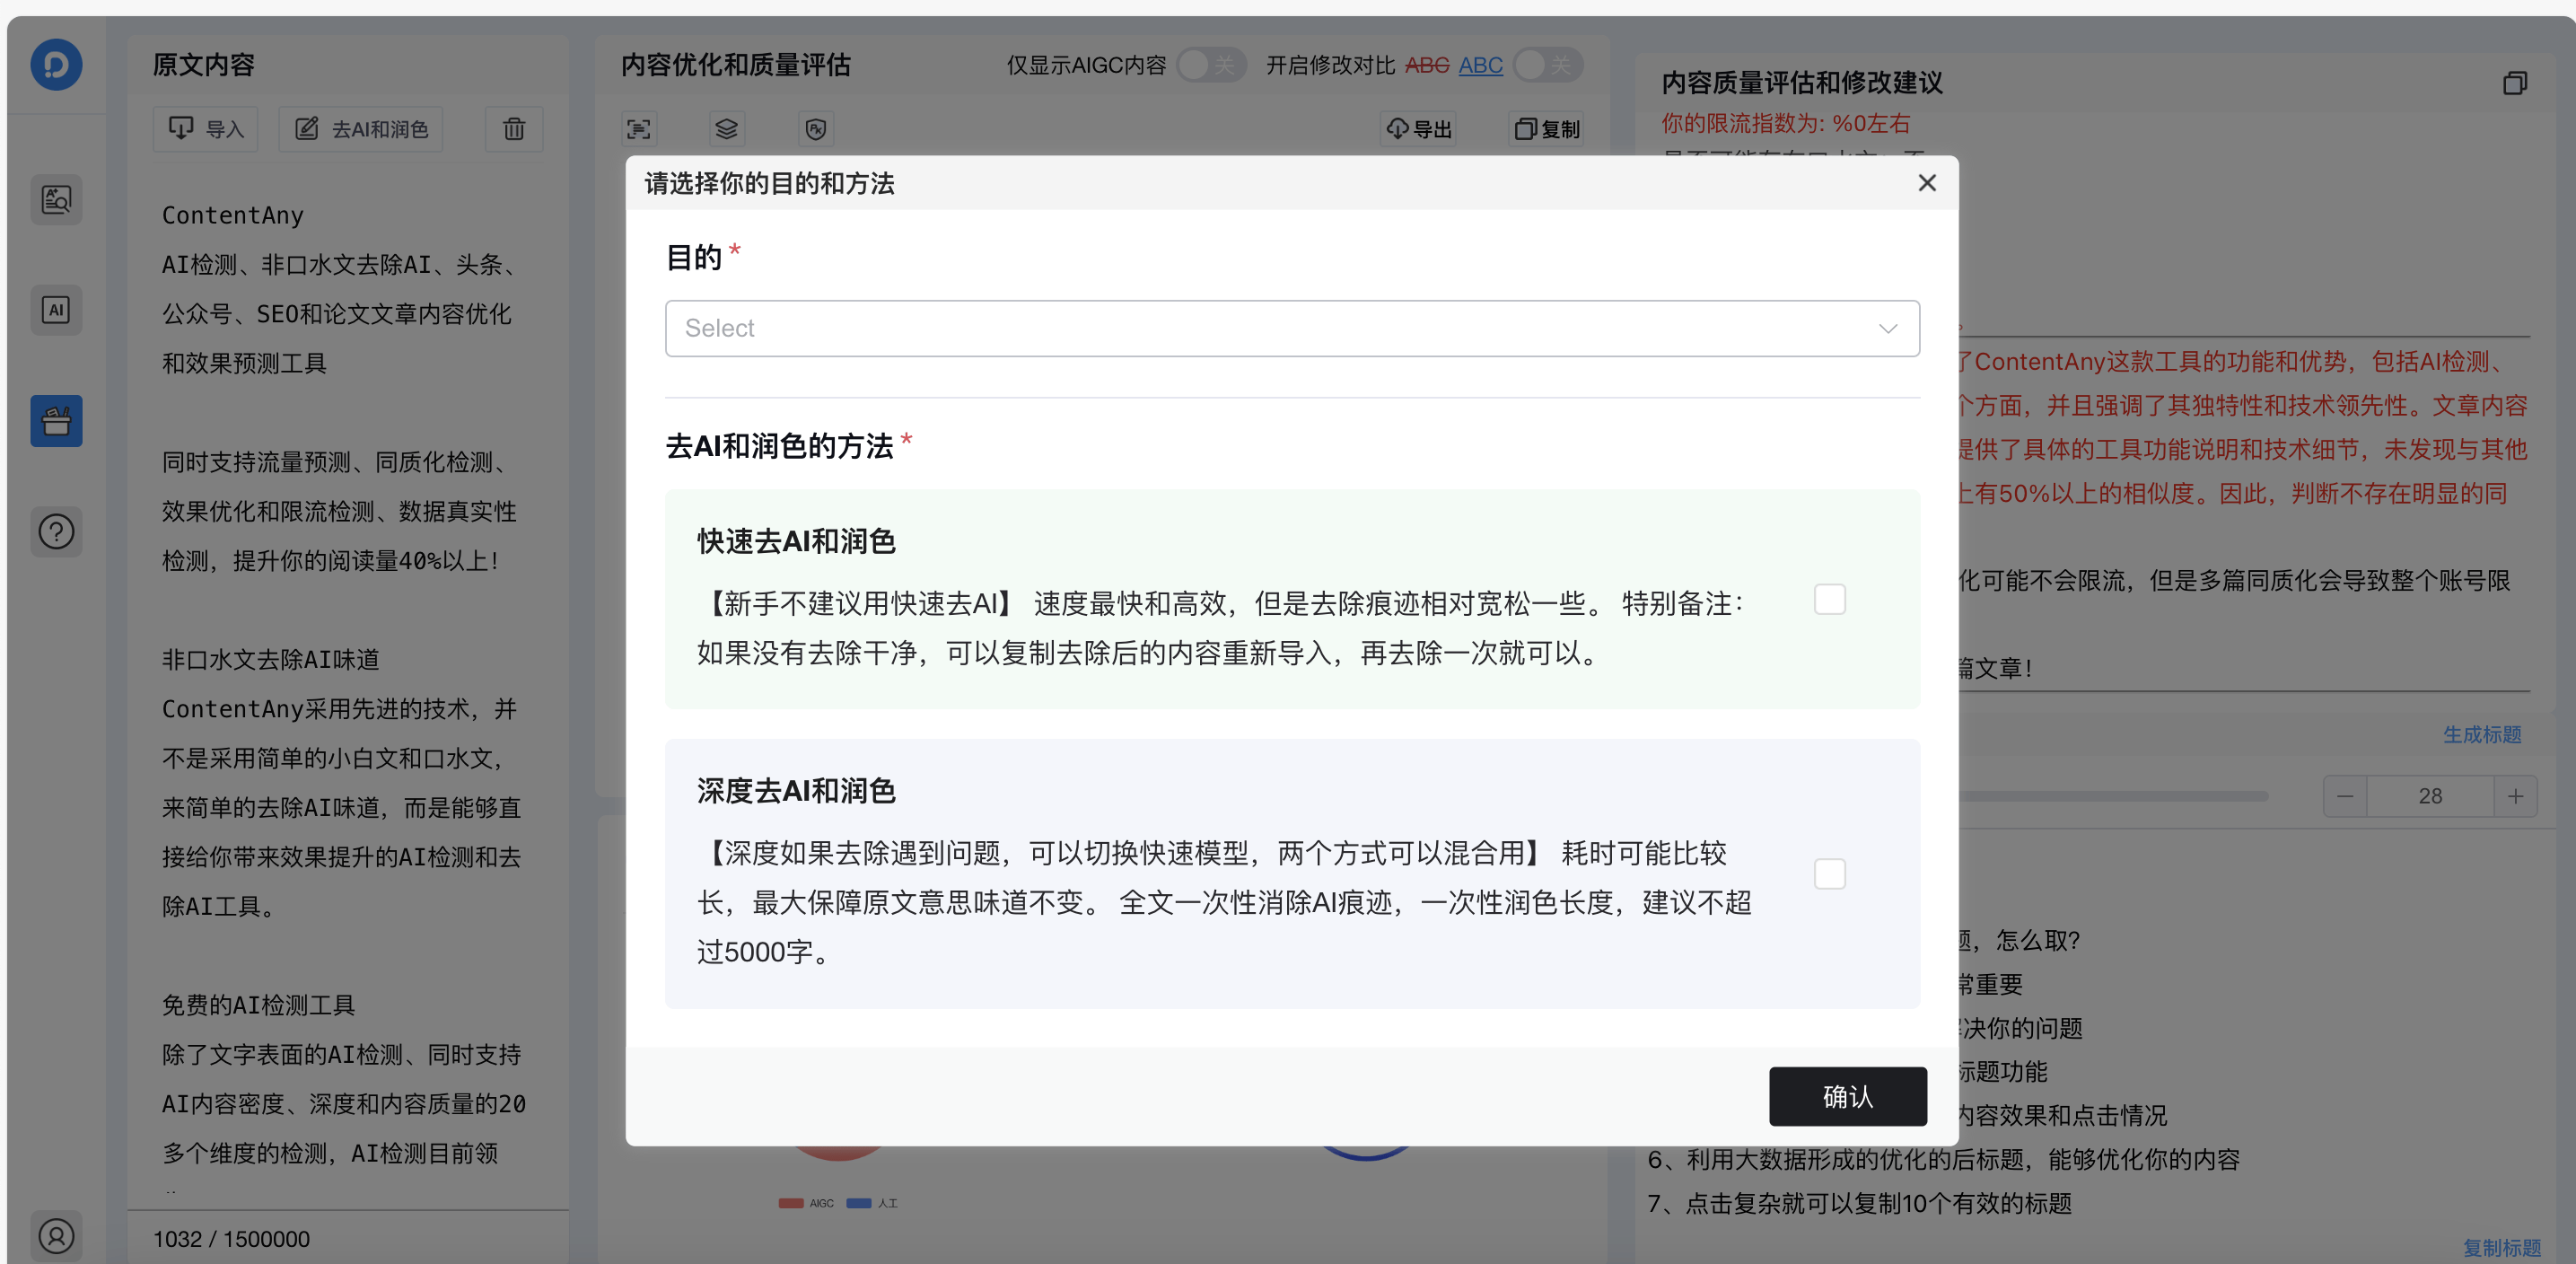
Task: Click the ContentAny heading in original text
Action: [233, 215]
